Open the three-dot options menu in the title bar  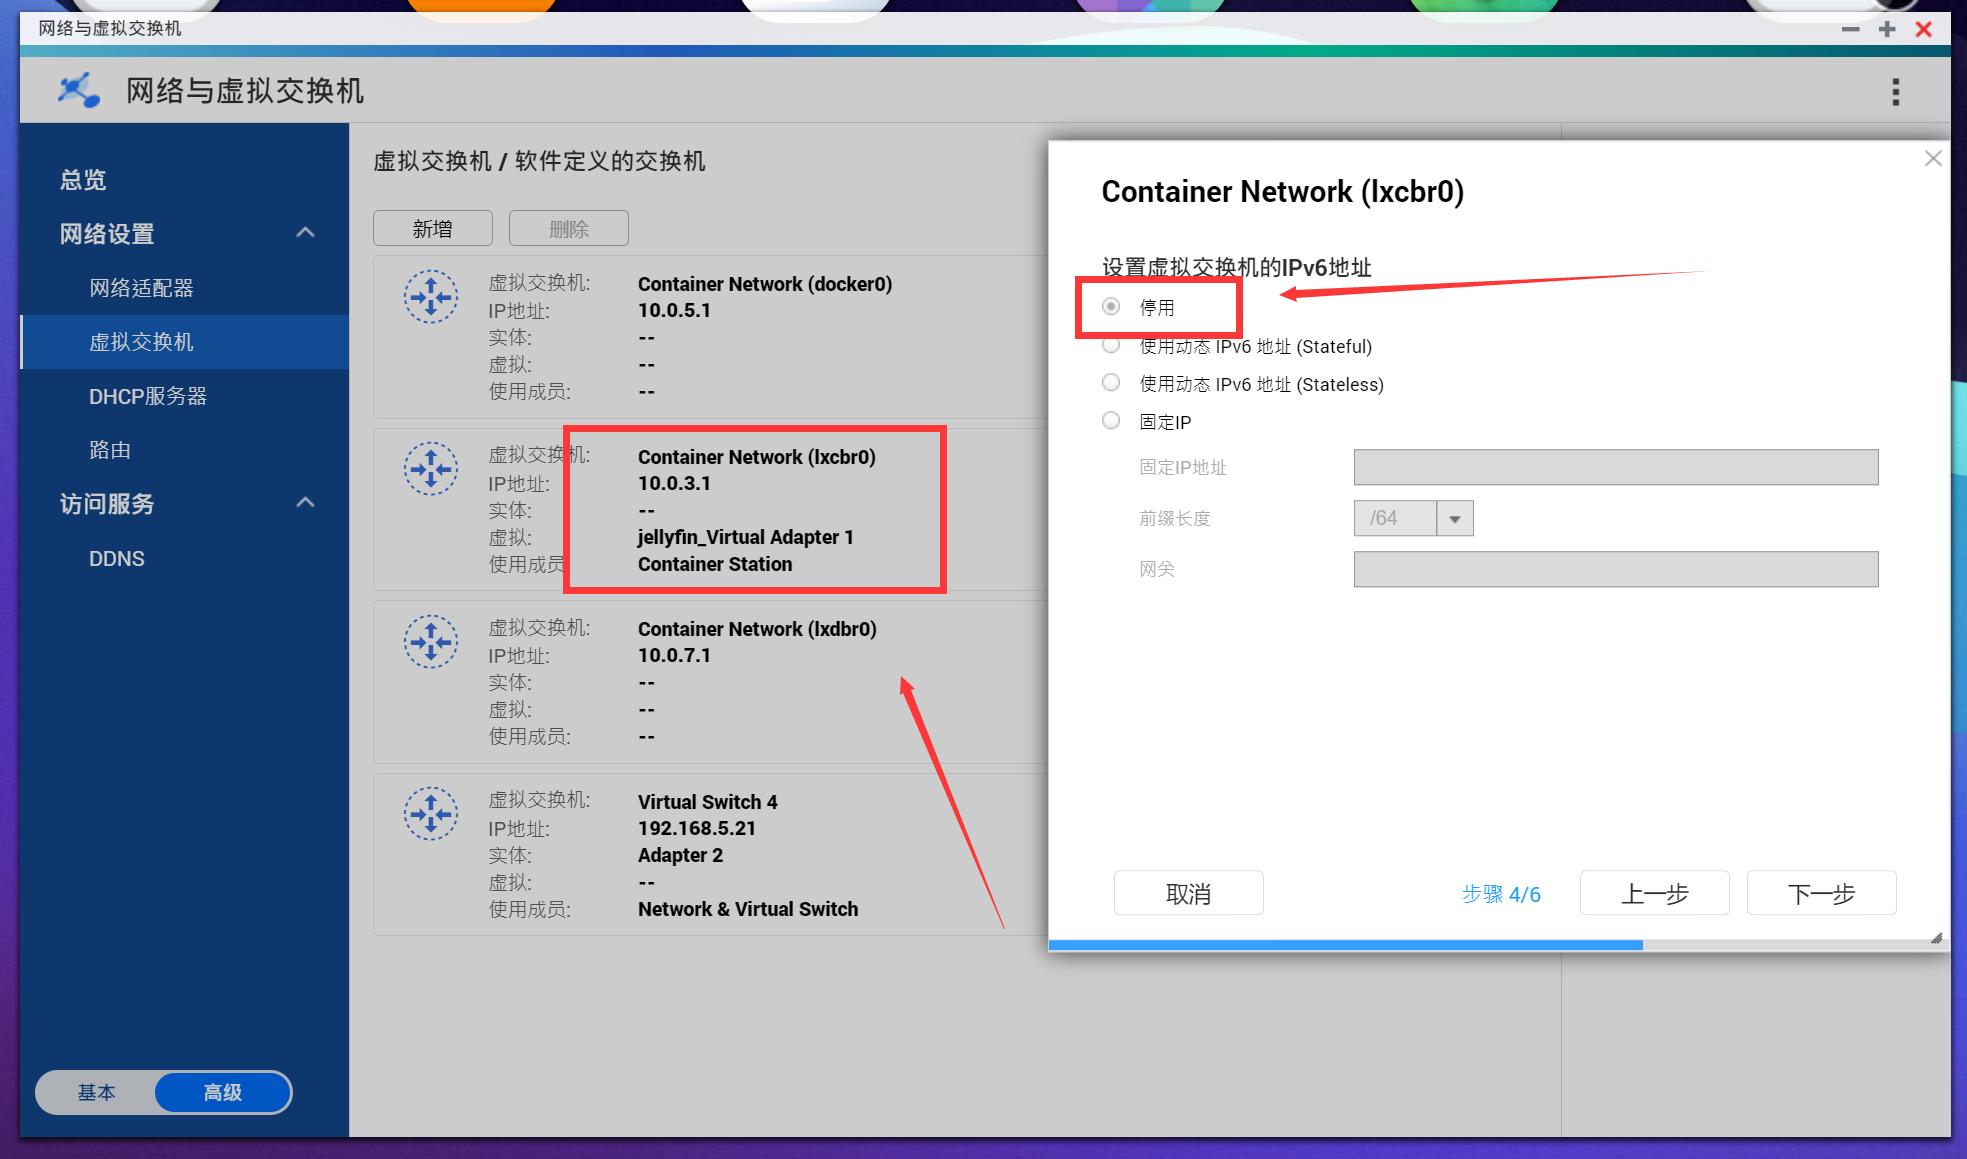[1895, 90]
